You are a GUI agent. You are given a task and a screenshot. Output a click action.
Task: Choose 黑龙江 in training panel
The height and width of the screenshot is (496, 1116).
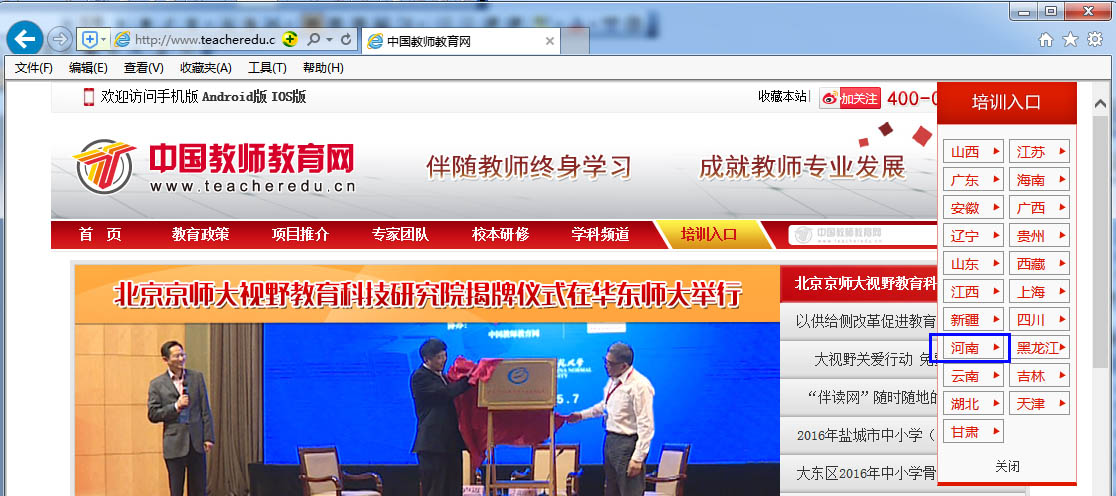coord(1039,348)
